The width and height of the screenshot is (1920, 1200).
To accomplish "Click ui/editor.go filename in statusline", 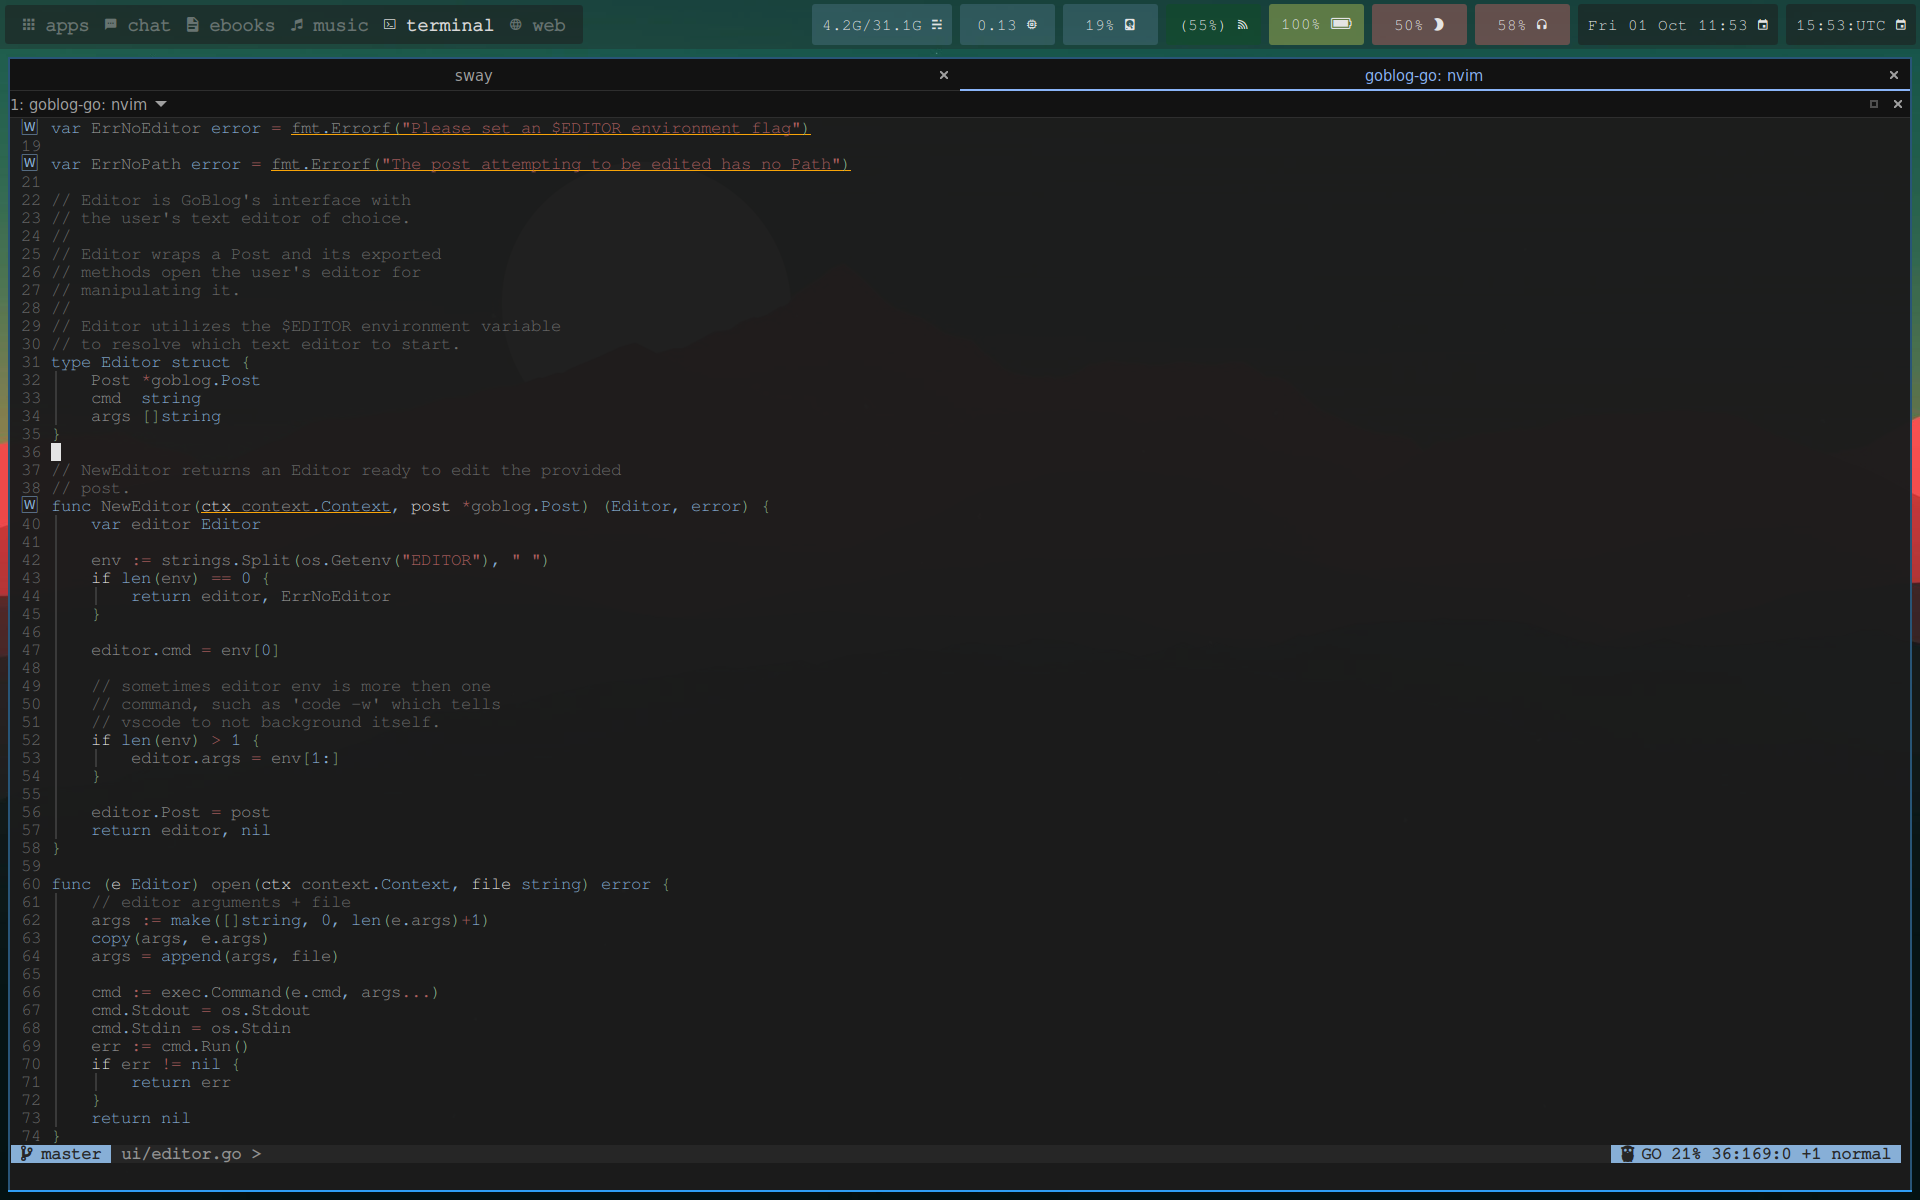I will point(181,1154).
